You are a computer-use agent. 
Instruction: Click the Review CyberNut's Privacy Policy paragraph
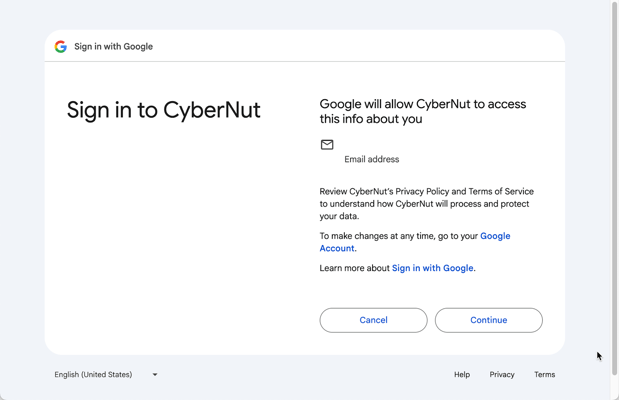pos(426,203)
